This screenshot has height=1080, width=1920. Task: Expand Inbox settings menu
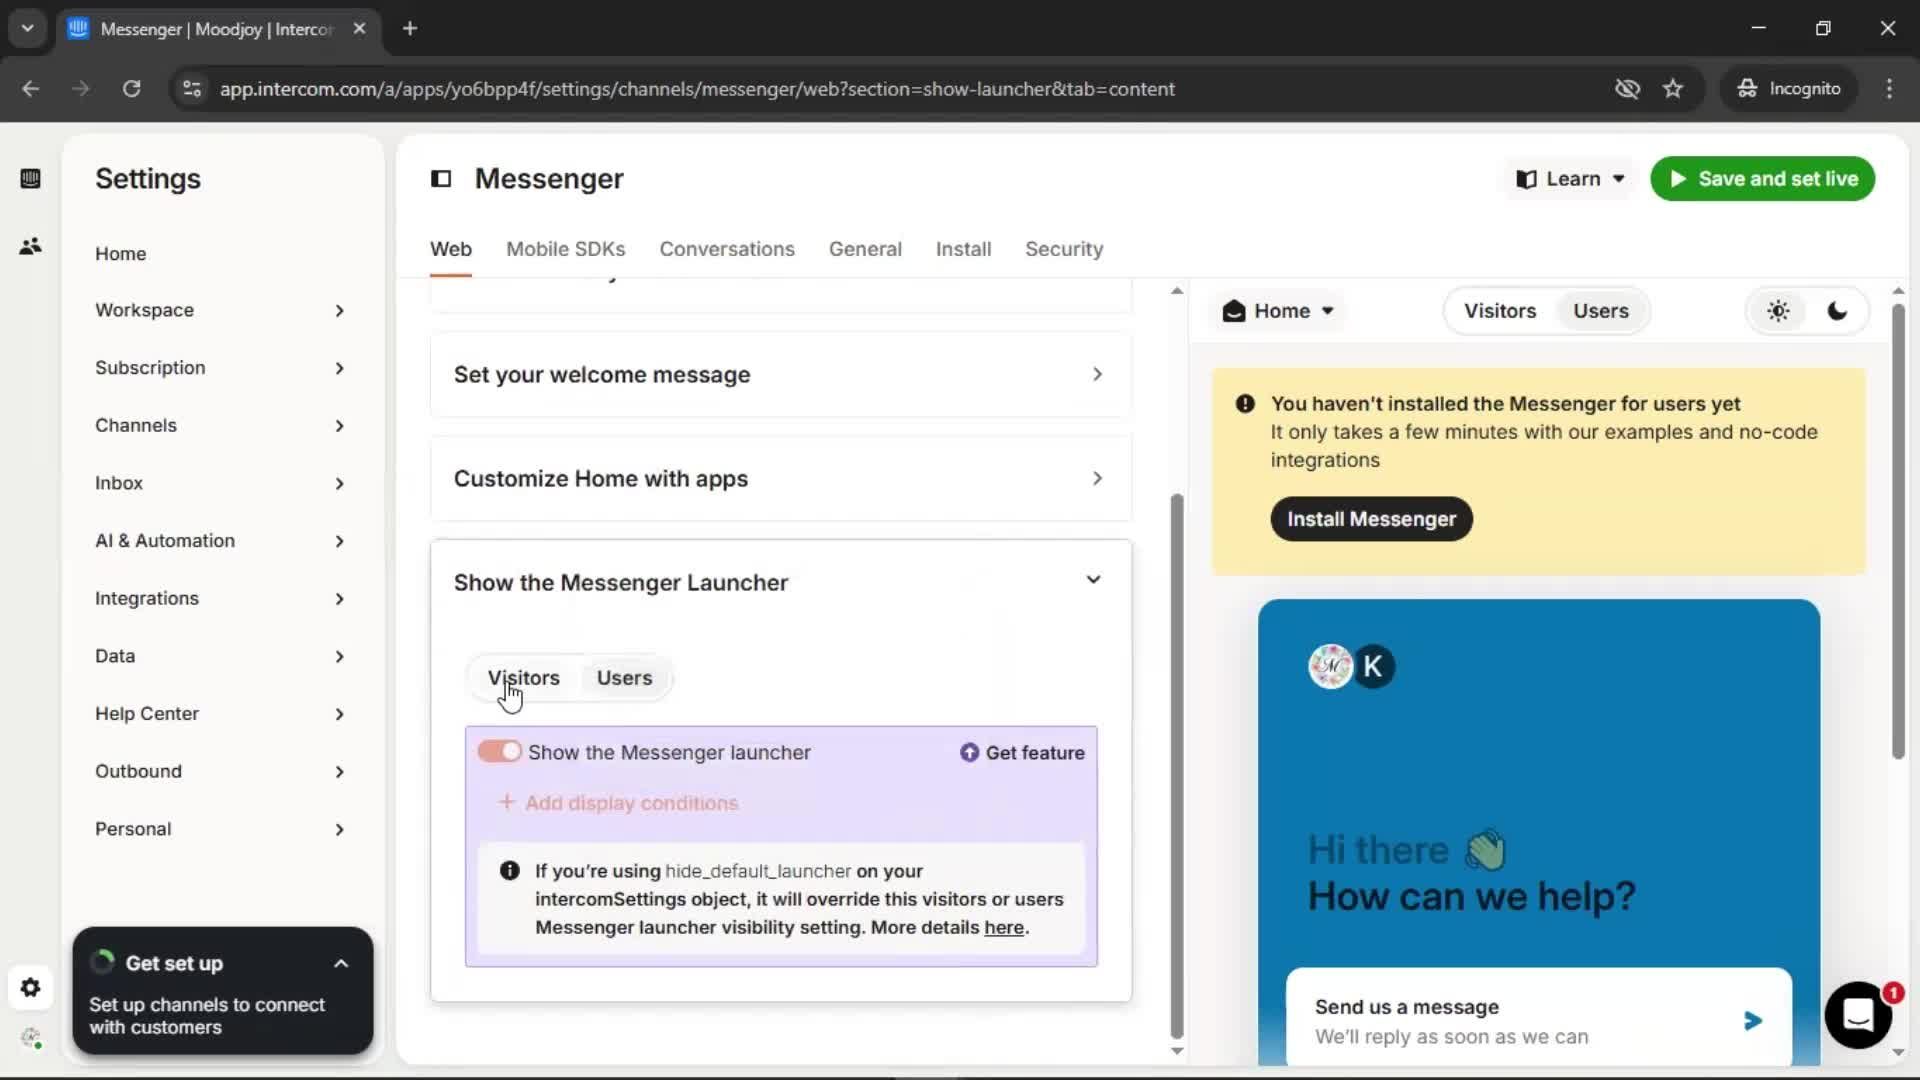(x=220, y=483)
